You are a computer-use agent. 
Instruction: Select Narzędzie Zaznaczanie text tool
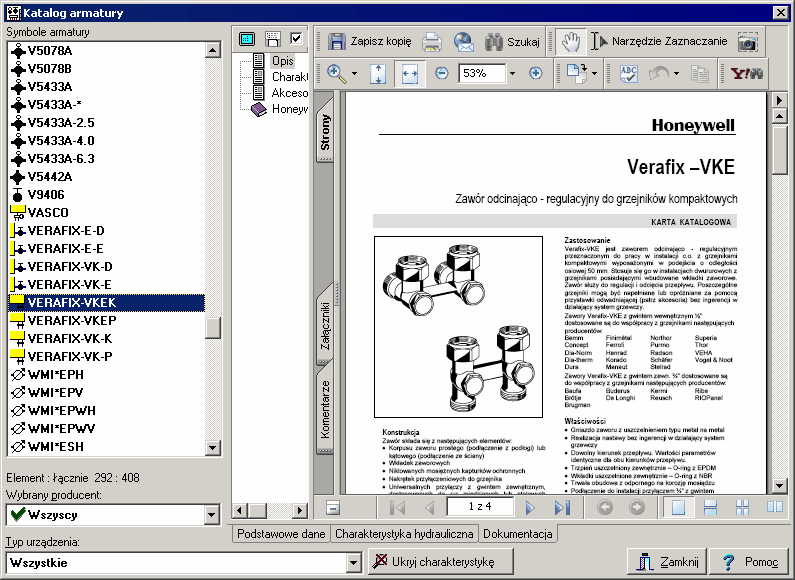[x=659, y=42]
